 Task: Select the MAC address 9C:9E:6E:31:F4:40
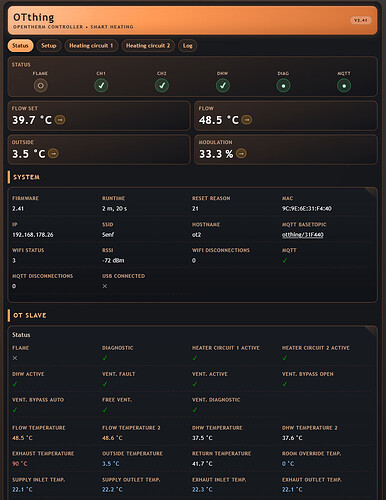(307, 209)
